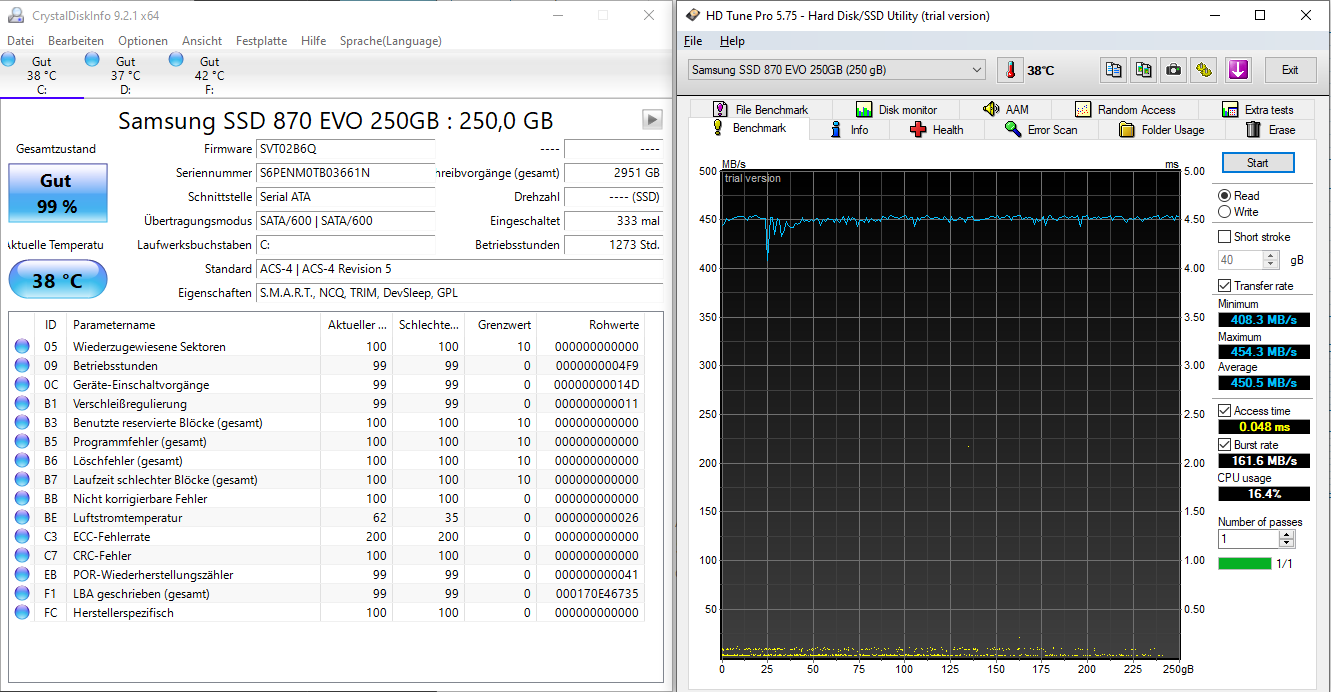Toggle the Transfer rate checkbox
The width and height of the screenshot is (1331, 692).
(x=1225, y=286)
